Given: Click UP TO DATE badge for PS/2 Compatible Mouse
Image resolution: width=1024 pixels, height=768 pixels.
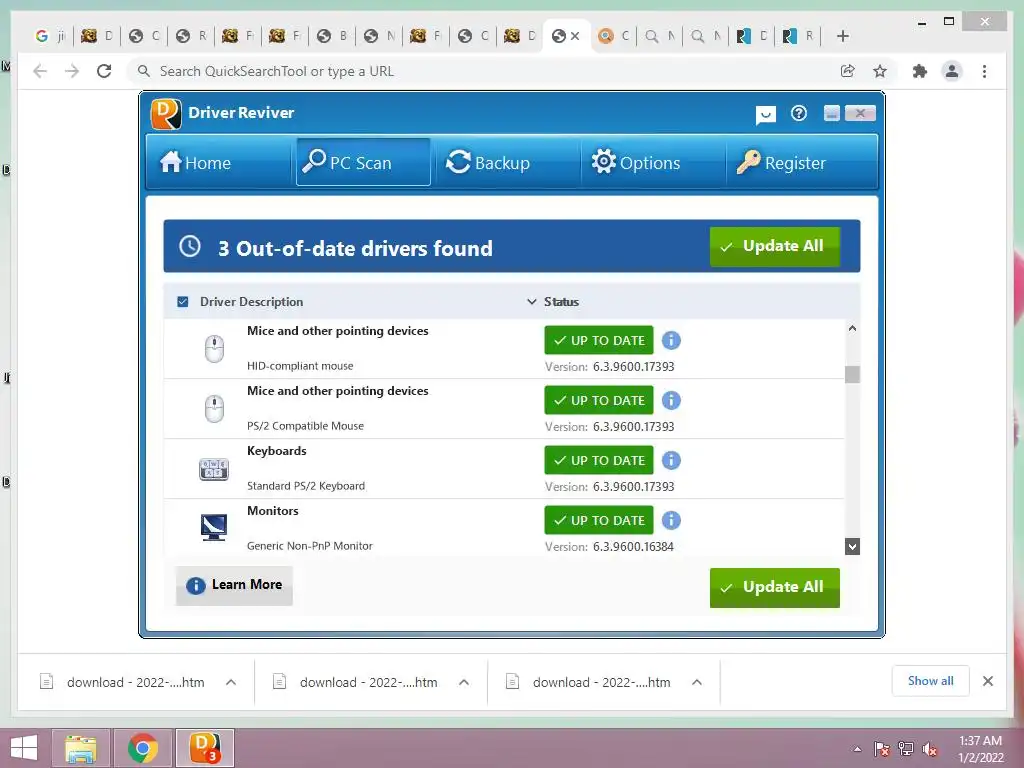Looking at the screenshot, I should 599,400.
